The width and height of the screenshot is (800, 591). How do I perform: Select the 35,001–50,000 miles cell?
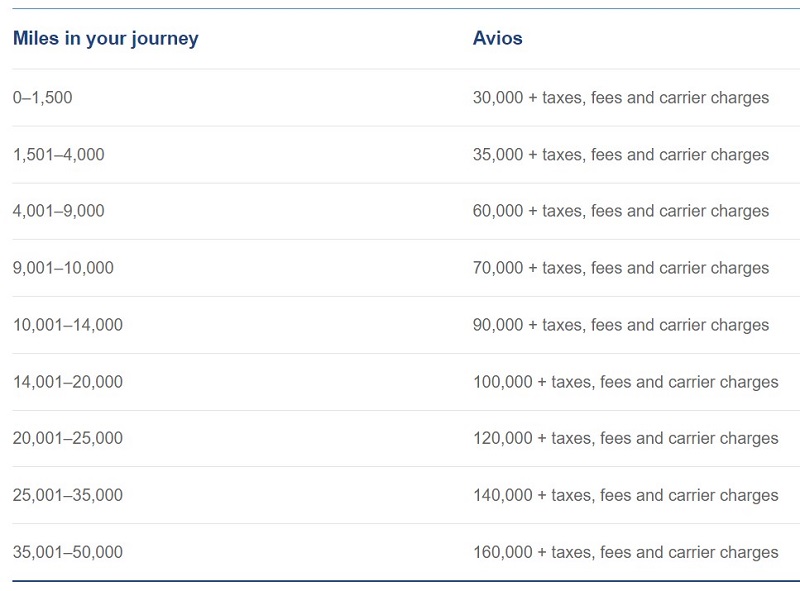point(68,552)
